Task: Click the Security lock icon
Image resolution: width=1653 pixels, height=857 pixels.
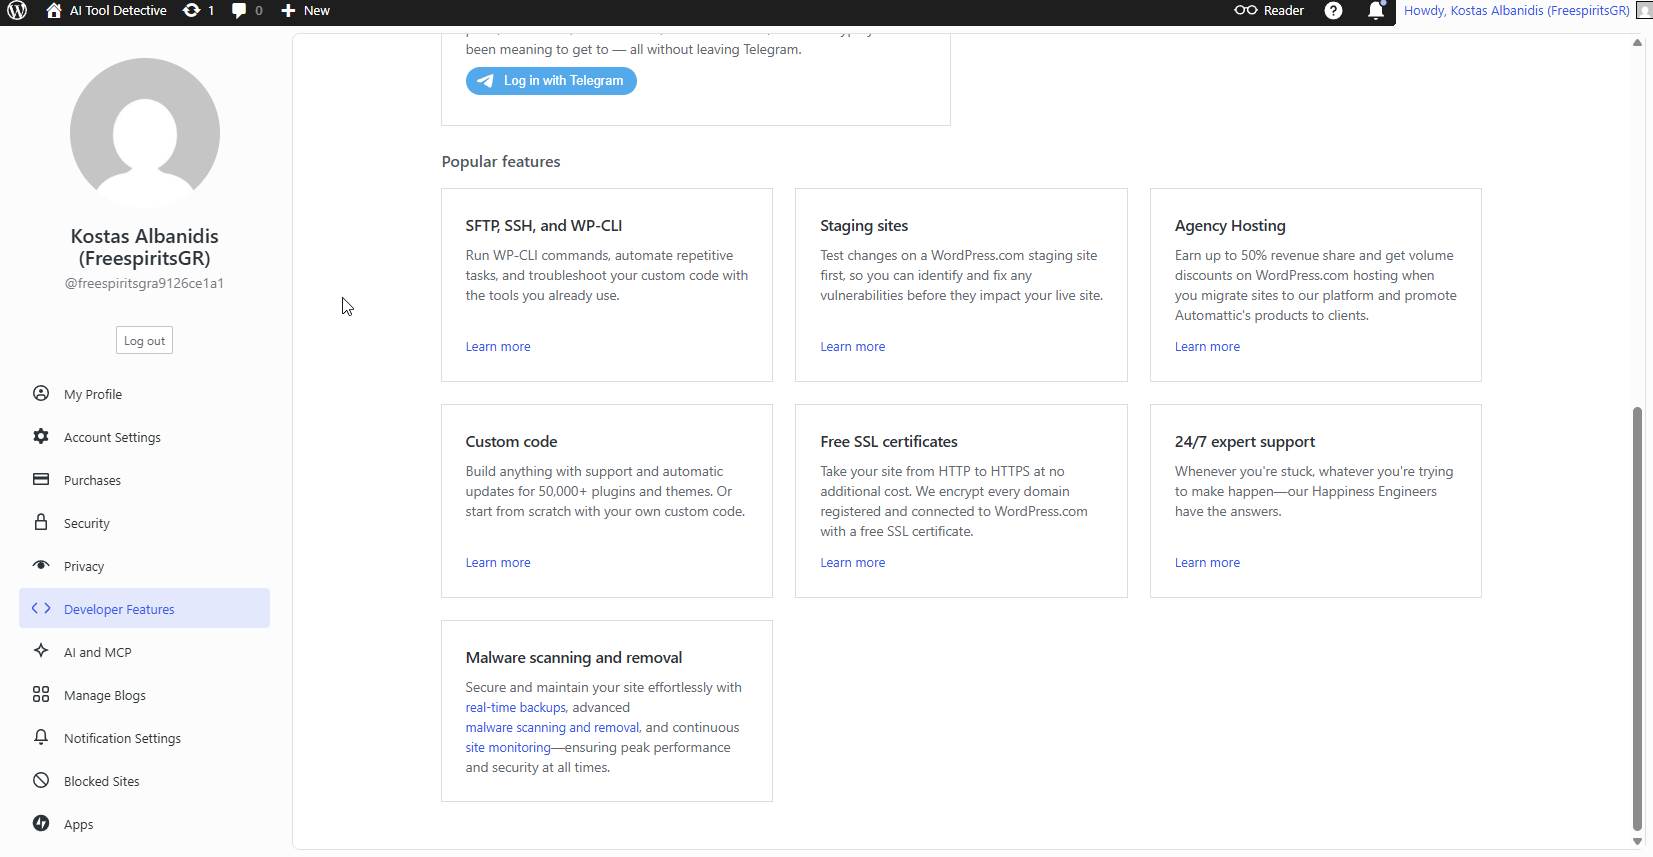Action: click(x=41, y=522)
